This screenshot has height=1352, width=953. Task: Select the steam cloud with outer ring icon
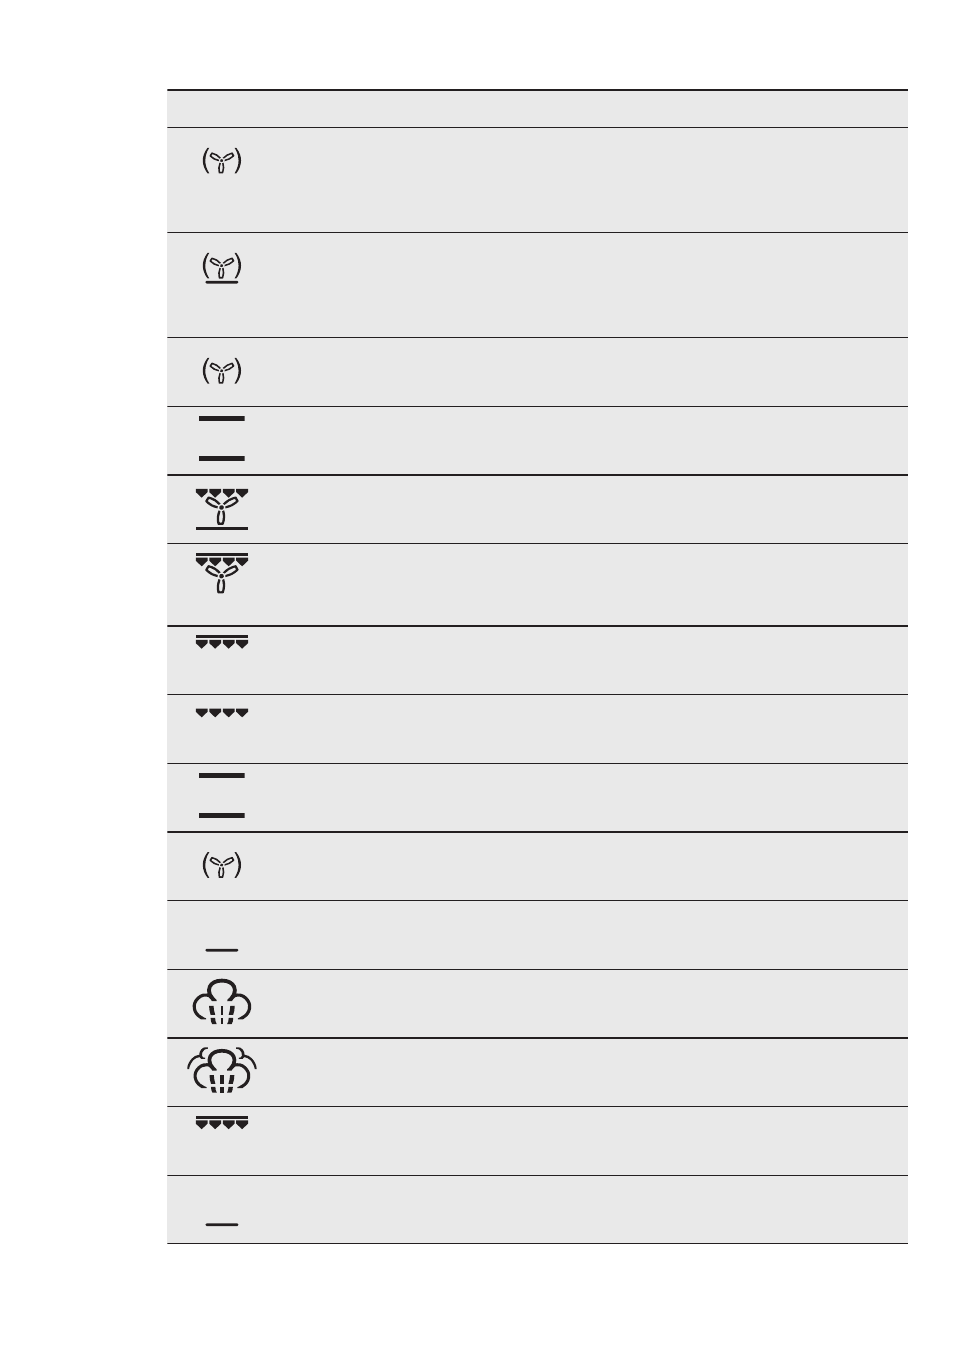(x=222, y=1069)
